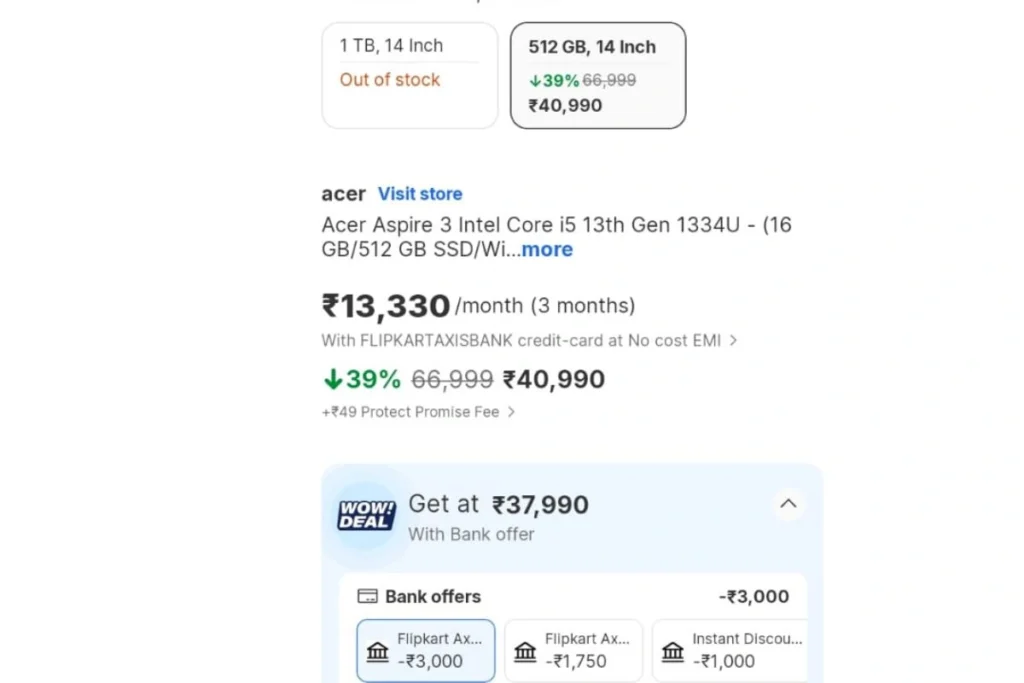Viewport: 1024px width, 683px height.
Task: Click bank icon on Instant Discount offer
Action: (x=673, y=651)
